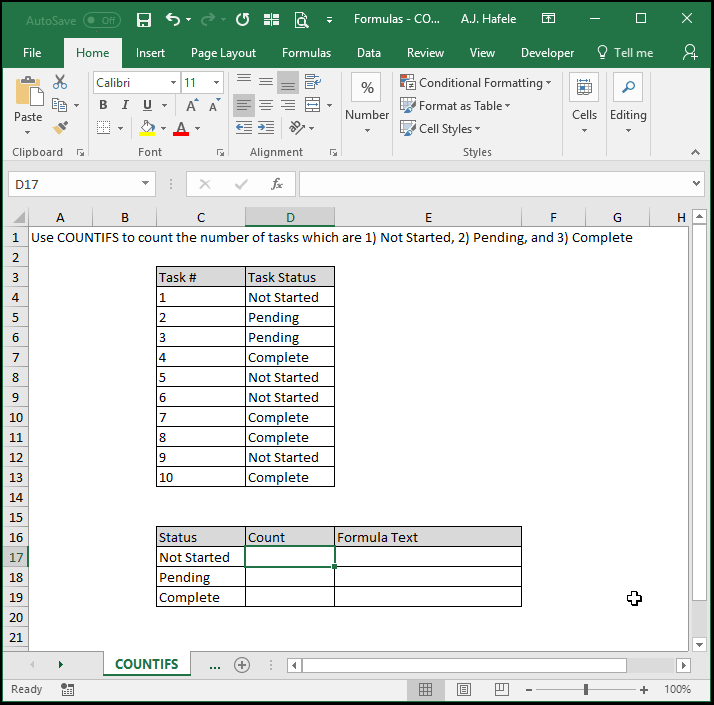Click the Tell me search box

625,53
